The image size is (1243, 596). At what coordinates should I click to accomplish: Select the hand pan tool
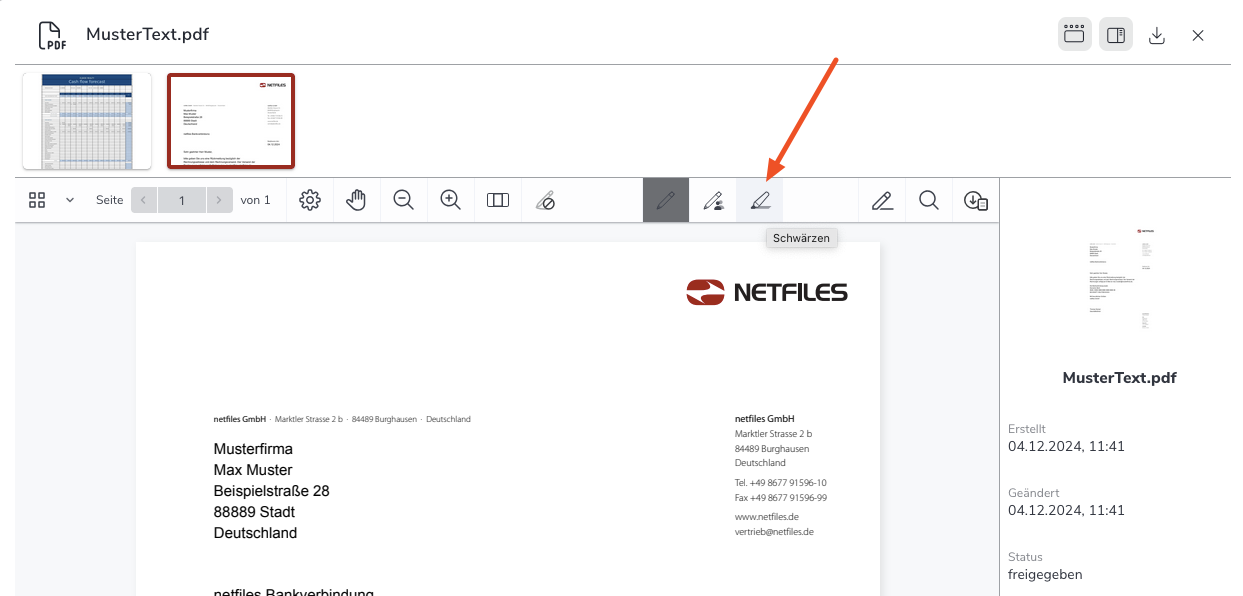pos(356,200)
